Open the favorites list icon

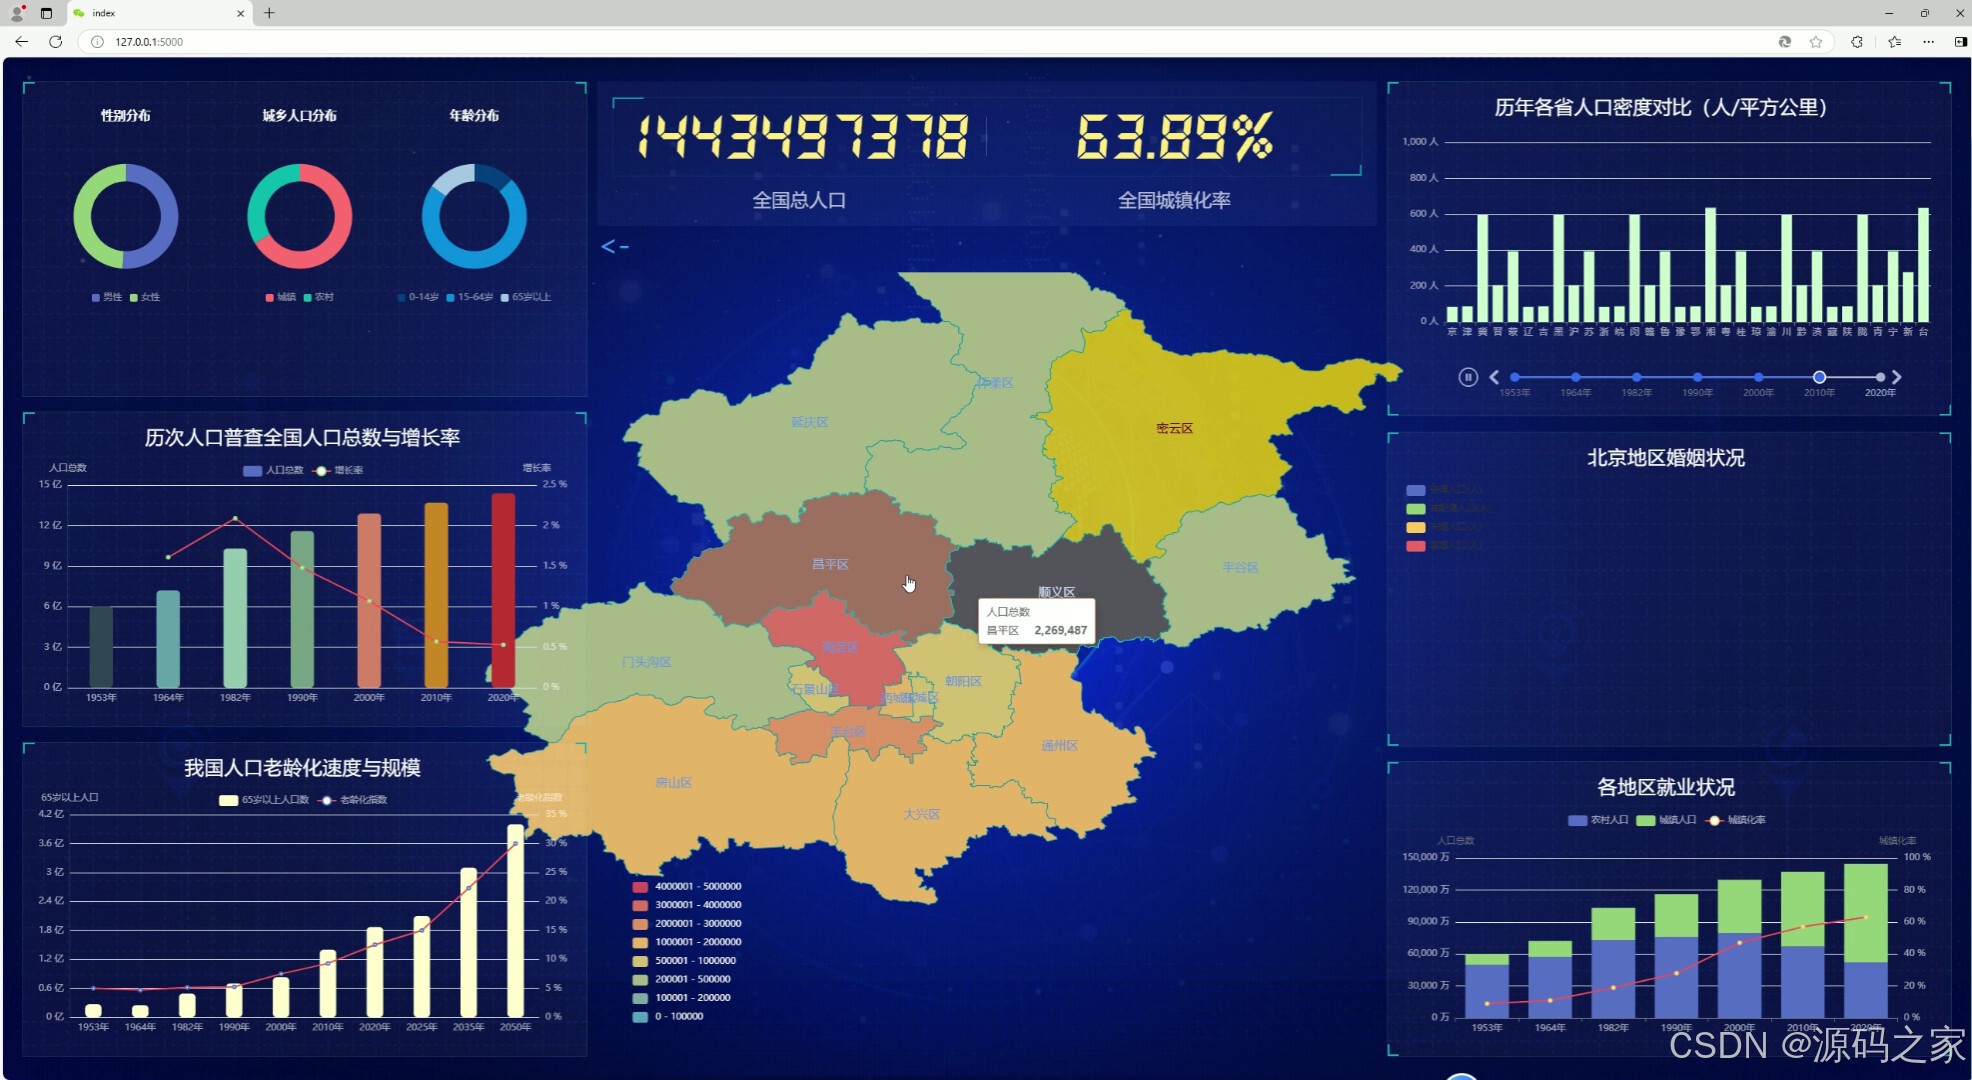coord(1894,42)
